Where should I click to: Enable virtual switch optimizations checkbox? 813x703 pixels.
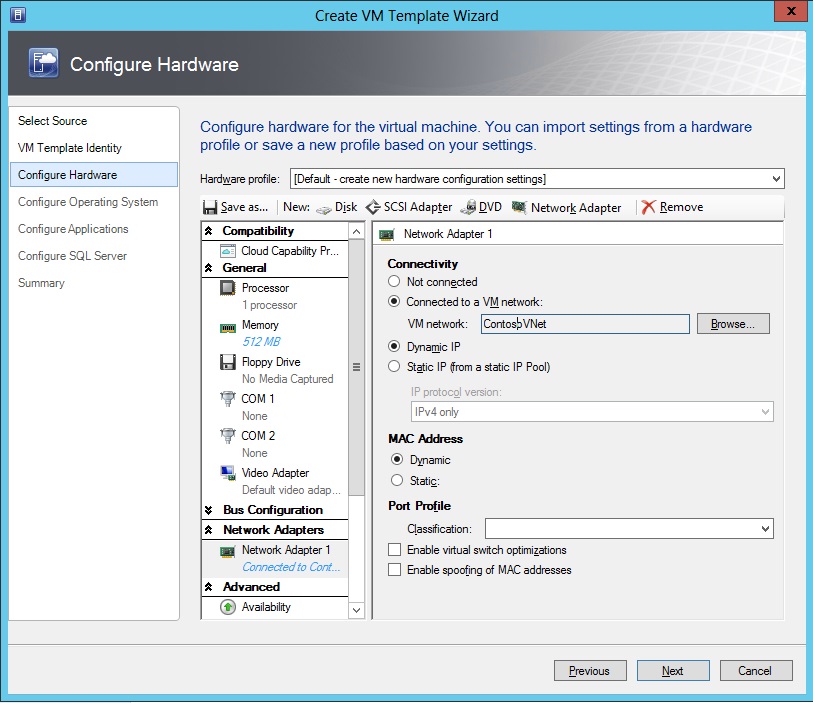coord(395,550)
